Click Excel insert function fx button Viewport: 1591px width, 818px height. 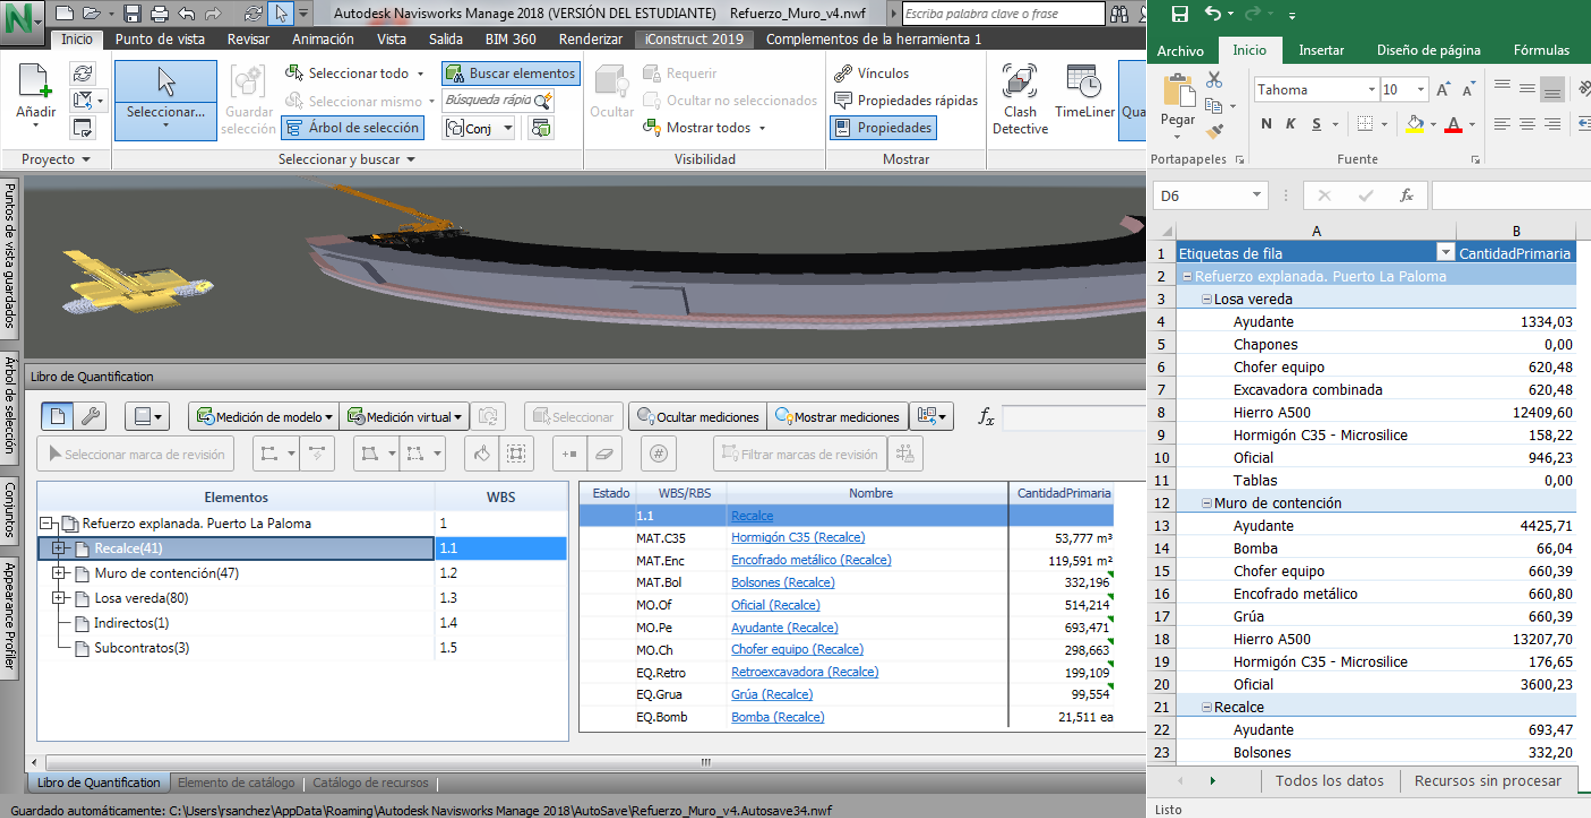point(1406,196)
